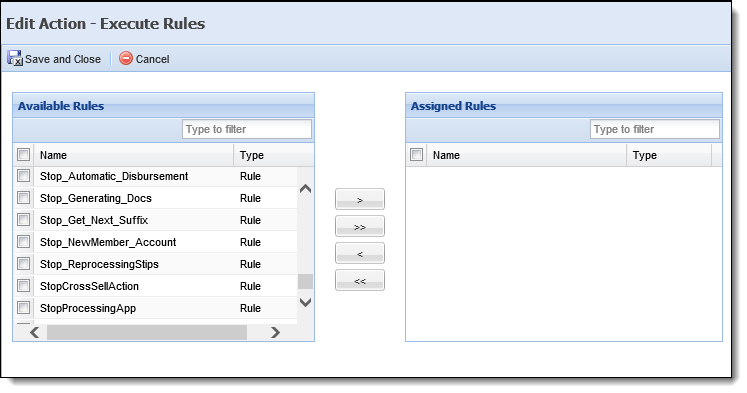Viewport: 747px width, 393px height.
Task: Remove all assigned rules with << button
Action: click(x=360, y=281)
